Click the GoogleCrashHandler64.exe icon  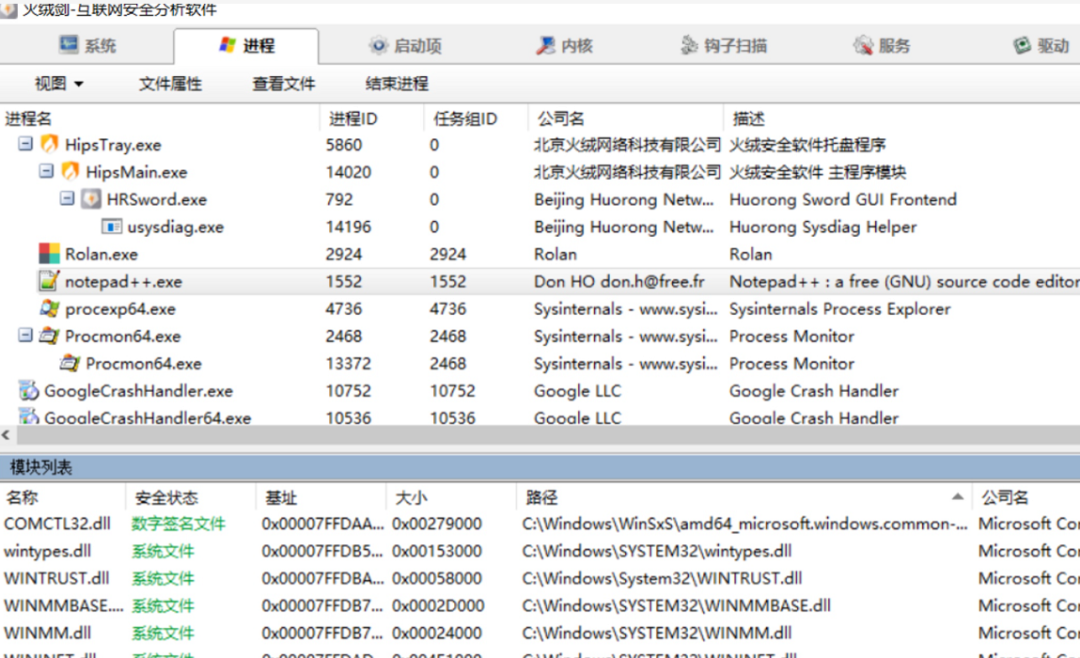(28, 416)
